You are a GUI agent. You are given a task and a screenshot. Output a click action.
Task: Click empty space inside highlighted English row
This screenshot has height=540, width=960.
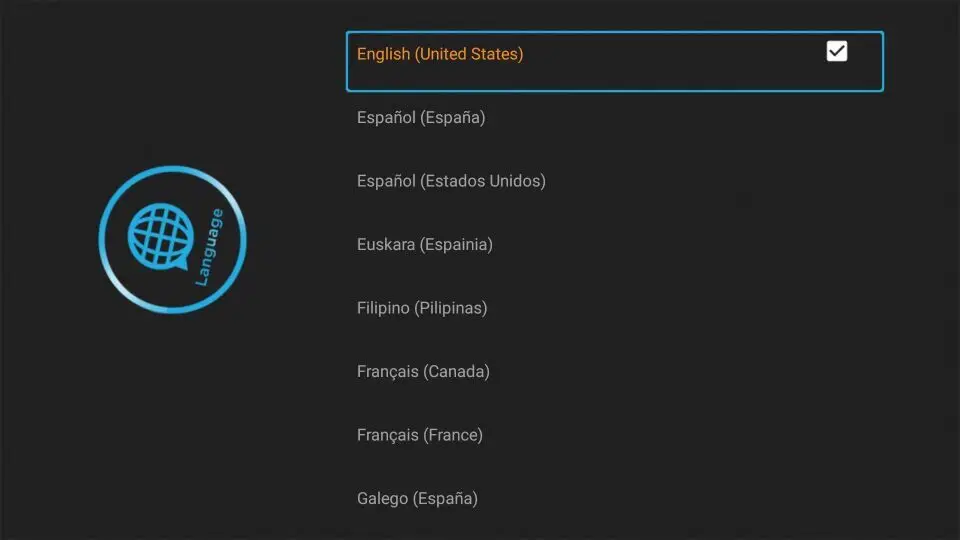click(673, 61)
